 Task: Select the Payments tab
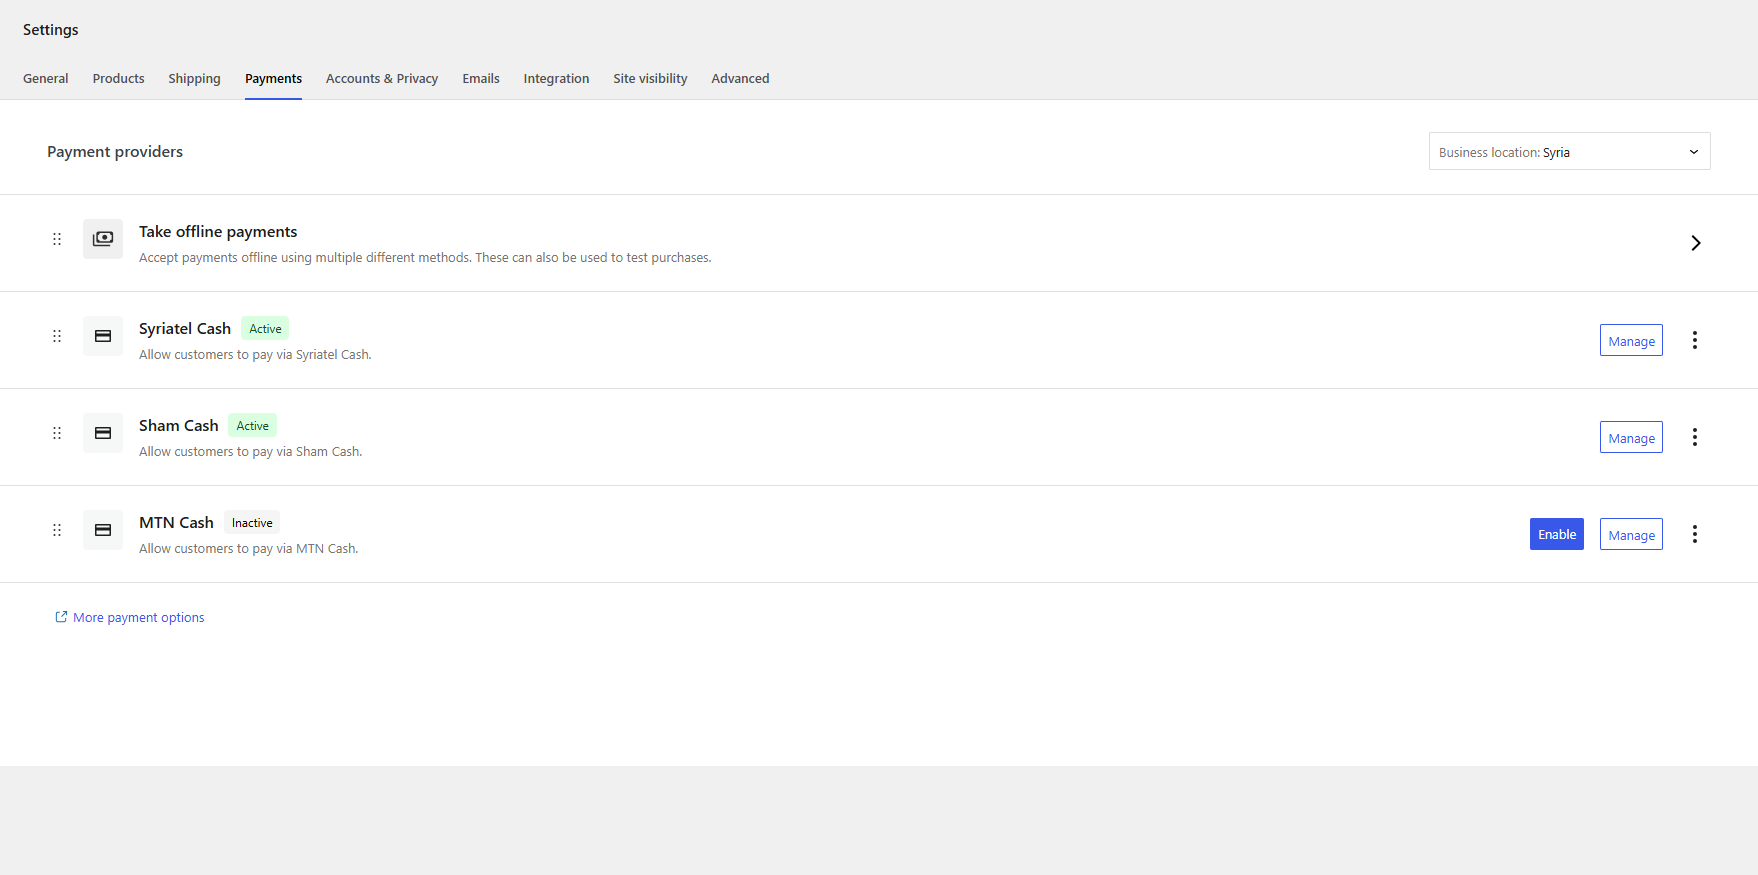273,78
